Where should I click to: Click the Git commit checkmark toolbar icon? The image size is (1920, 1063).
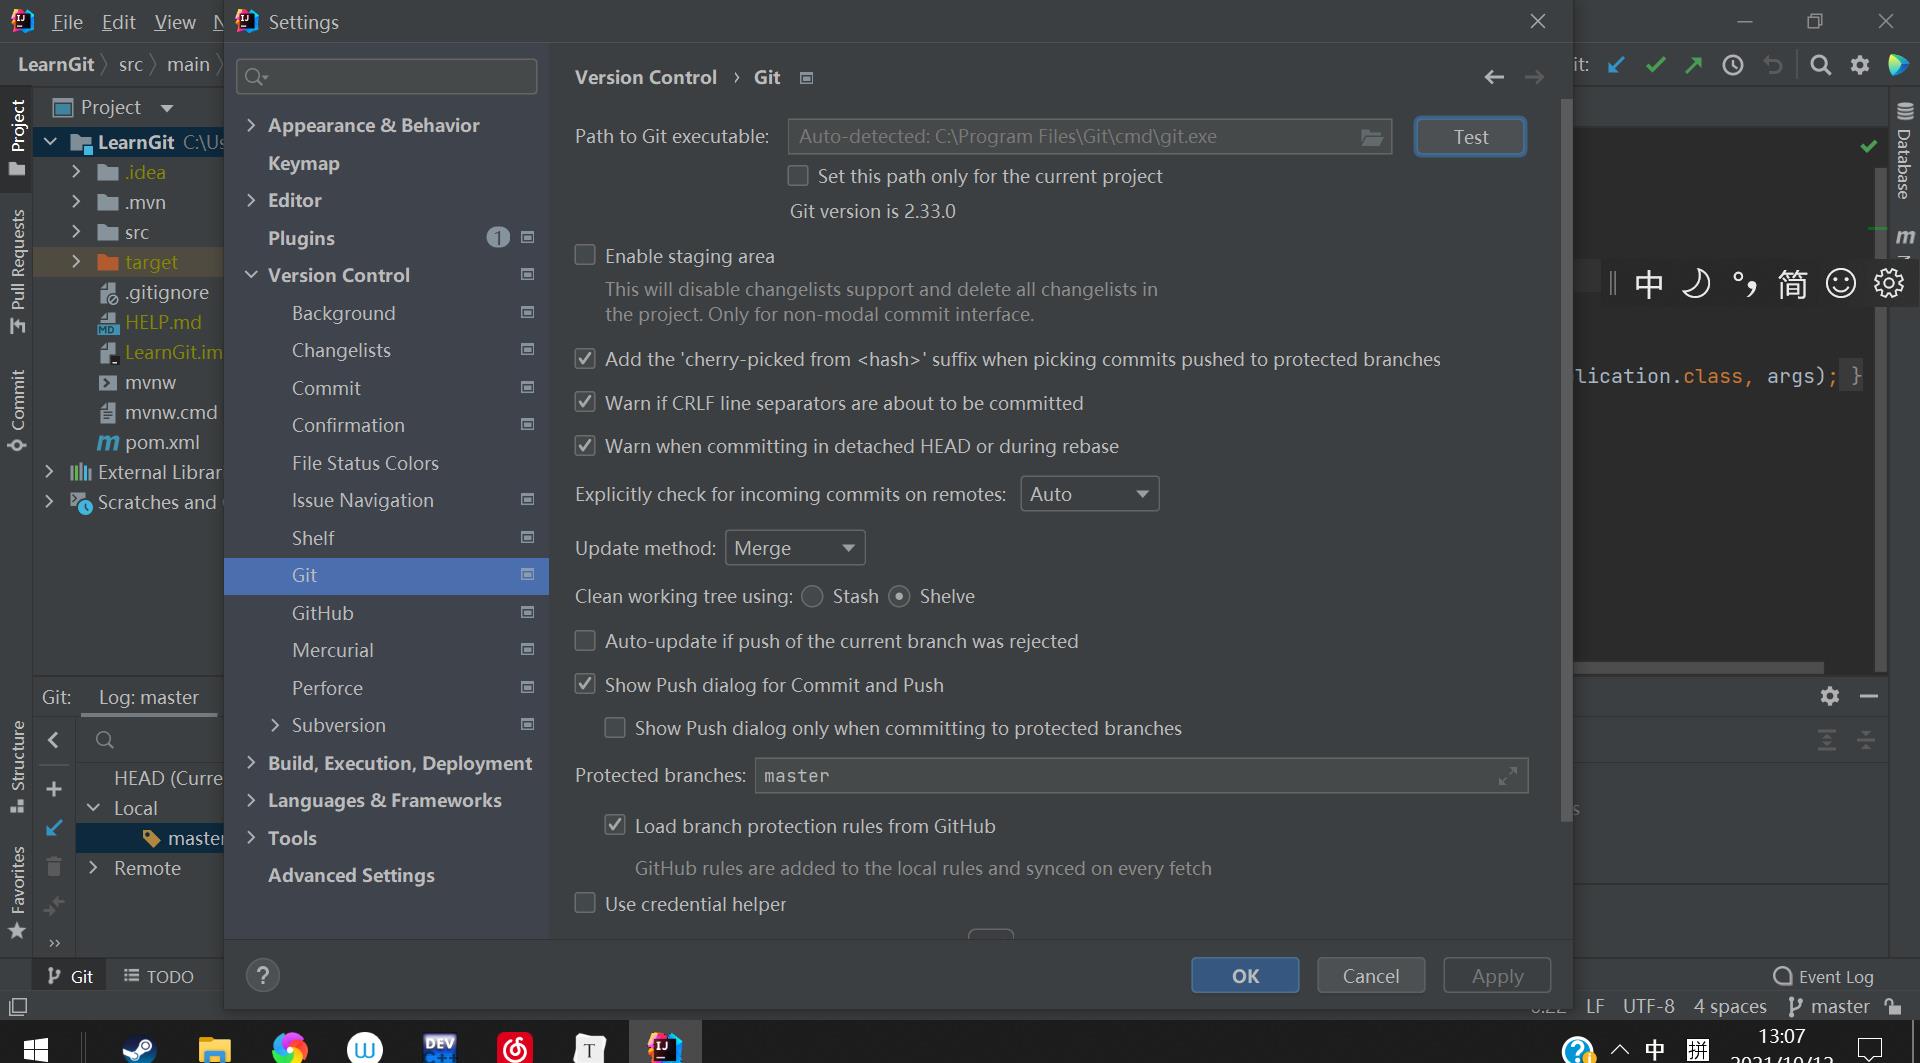pyautogui.click(x=1655, y=65)
